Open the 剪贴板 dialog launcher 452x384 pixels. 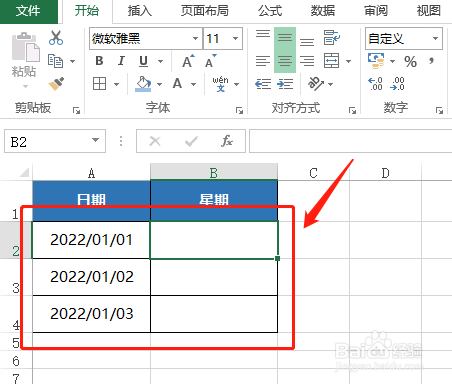[76, 110]
